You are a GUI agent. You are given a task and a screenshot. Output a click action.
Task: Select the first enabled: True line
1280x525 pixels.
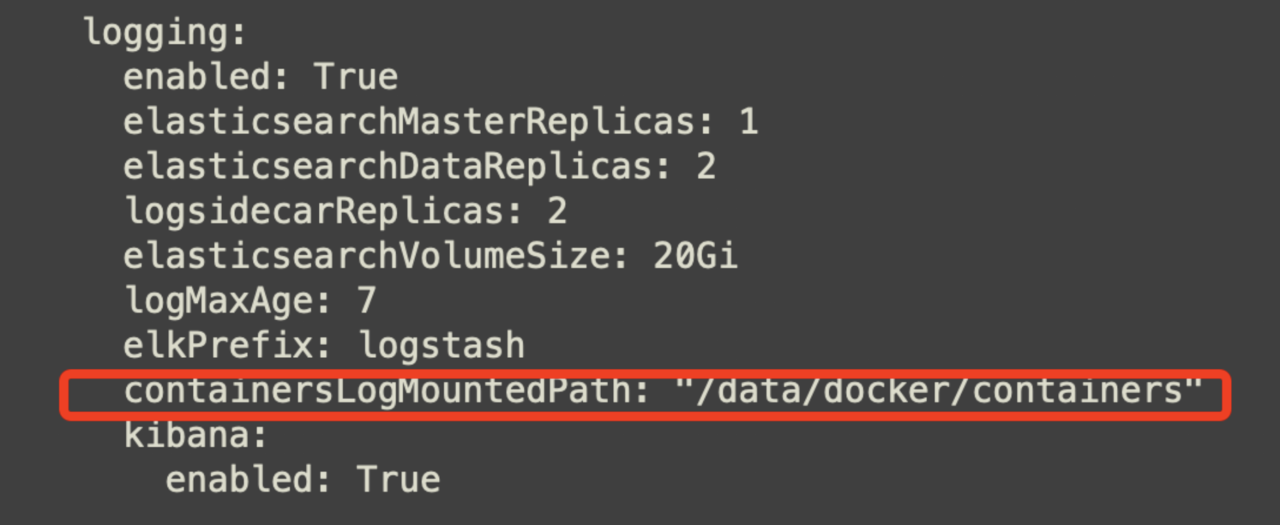point(261,77)
